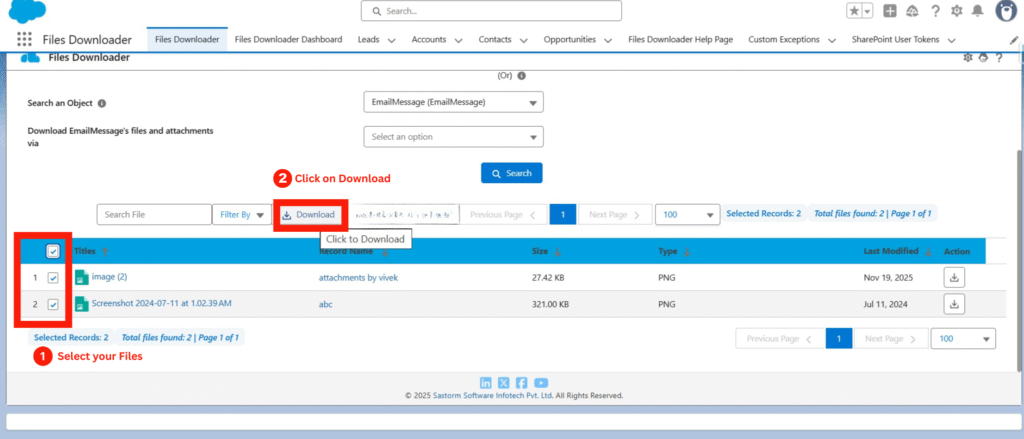
Task: Click the Record Name column header
Action: coord(345,252)
